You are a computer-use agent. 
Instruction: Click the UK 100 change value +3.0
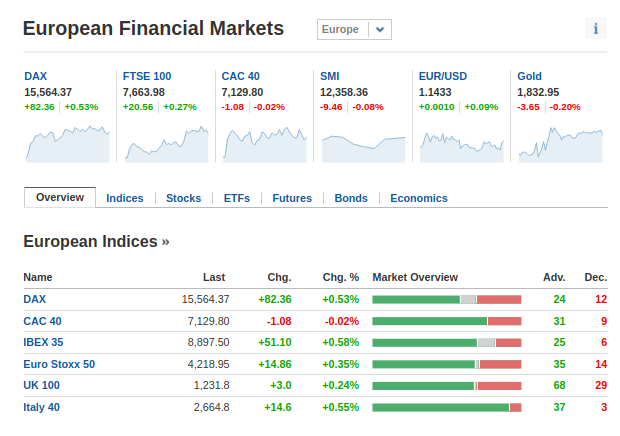(x=281, y=385)
